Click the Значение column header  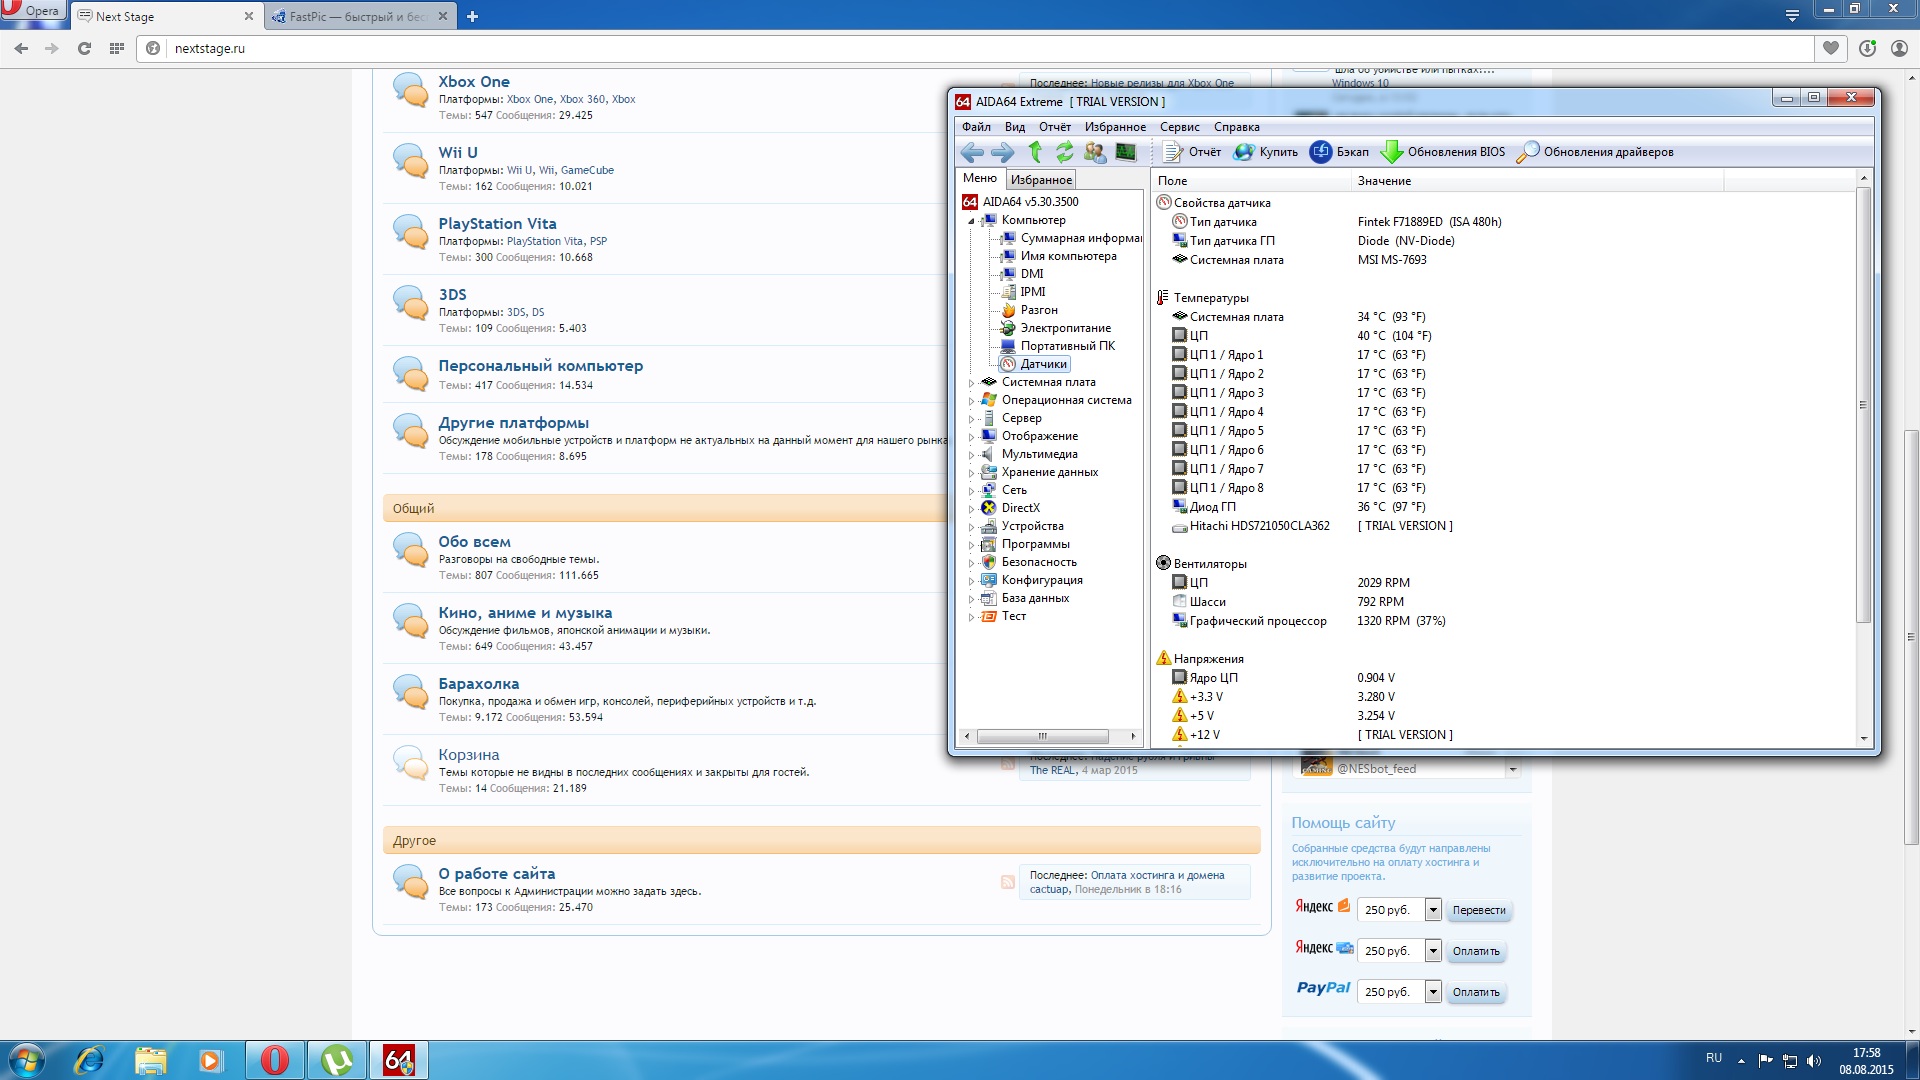1538,181
